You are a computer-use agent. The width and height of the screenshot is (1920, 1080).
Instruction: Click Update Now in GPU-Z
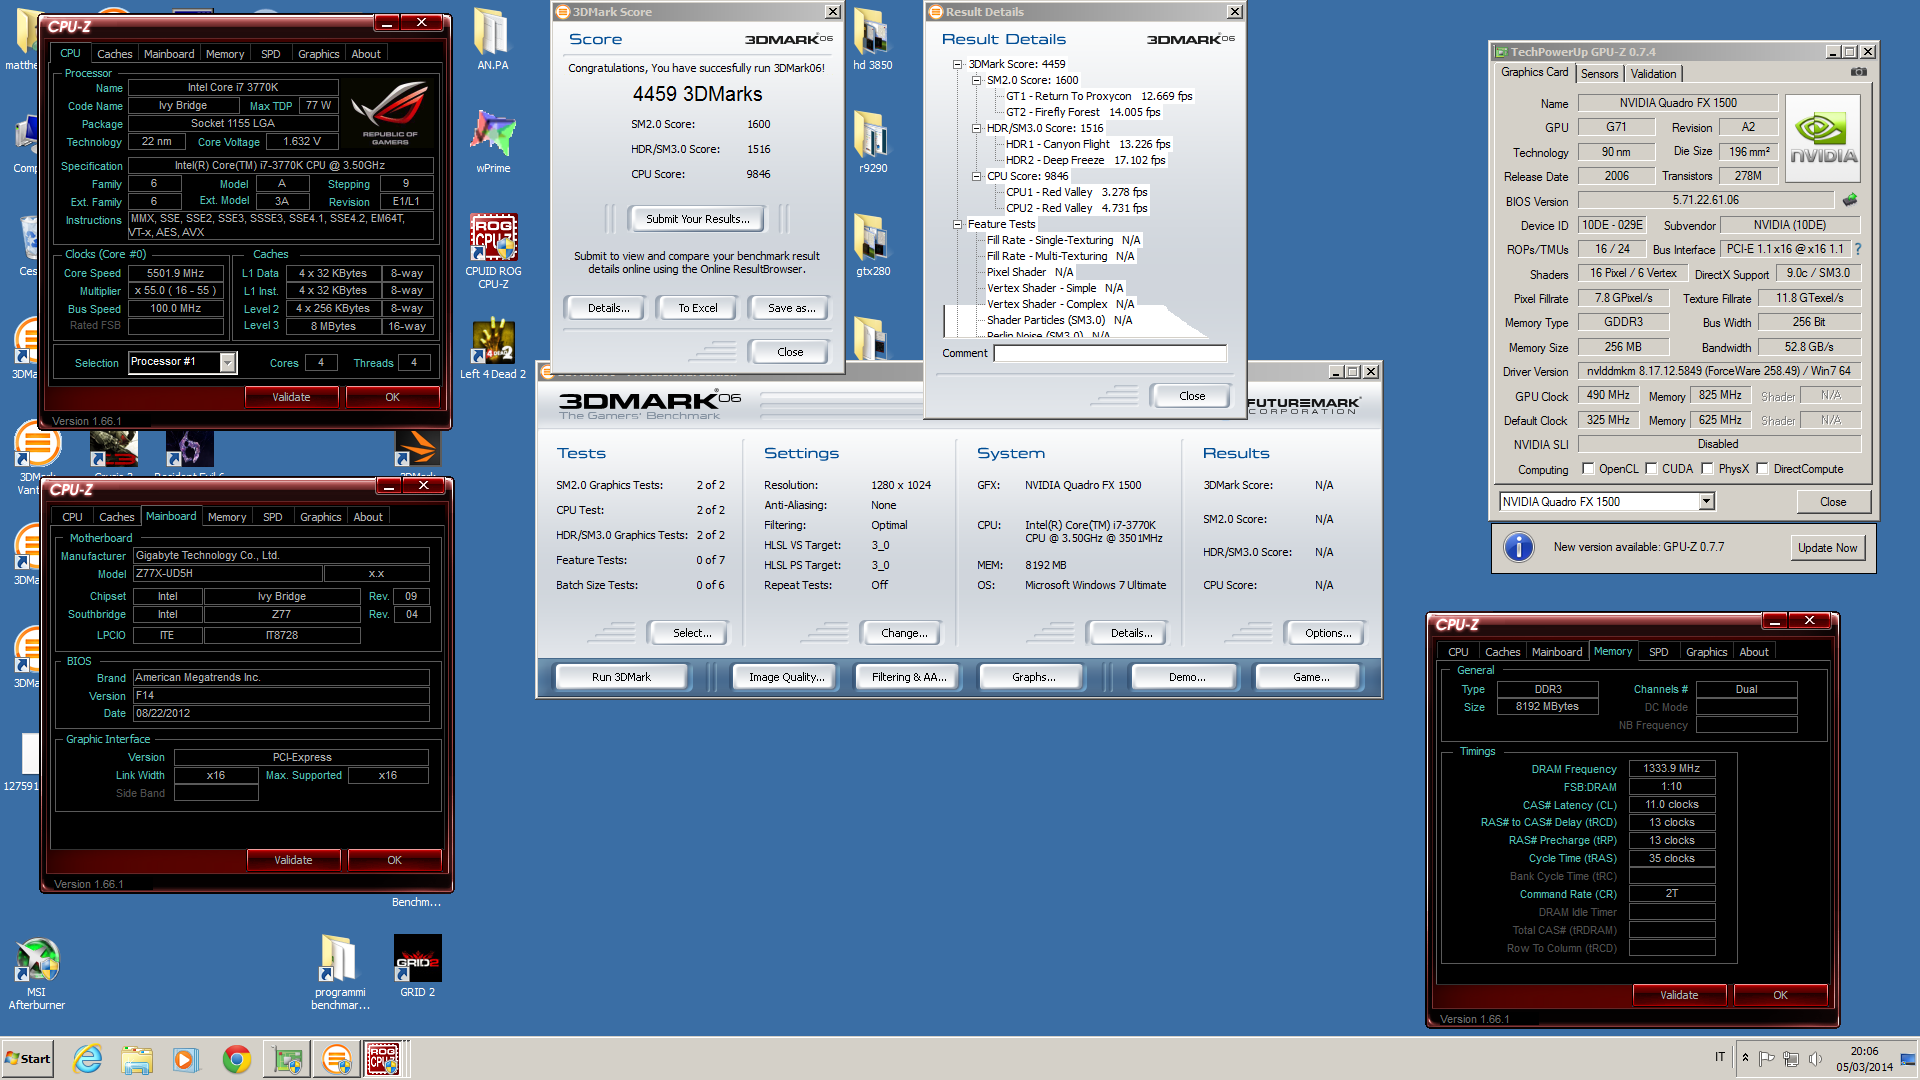click(x=1827, y=548)
